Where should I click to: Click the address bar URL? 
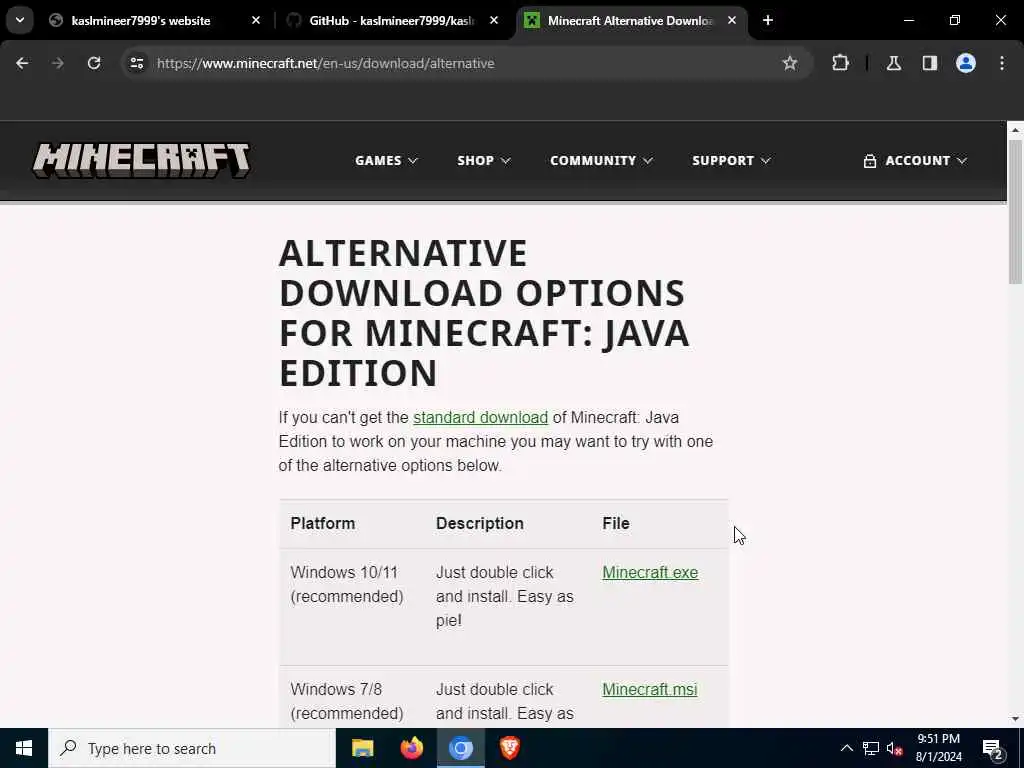click(325, 63)
